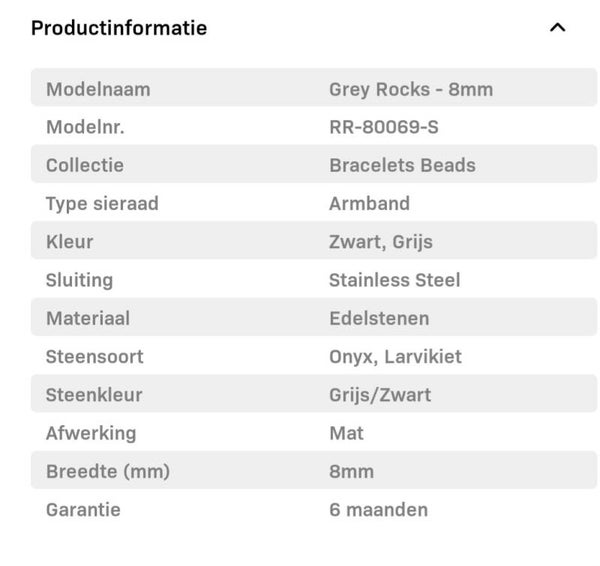
Task: Click the Zwart, Grijs color value
Action: coord(380,242)
